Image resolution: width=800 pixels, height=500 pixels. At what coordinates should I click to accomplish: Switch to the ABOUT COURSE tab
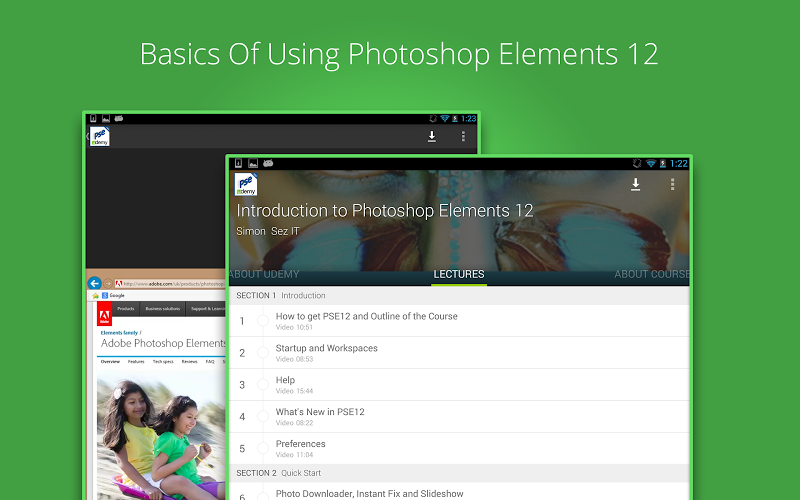point(651,274)
